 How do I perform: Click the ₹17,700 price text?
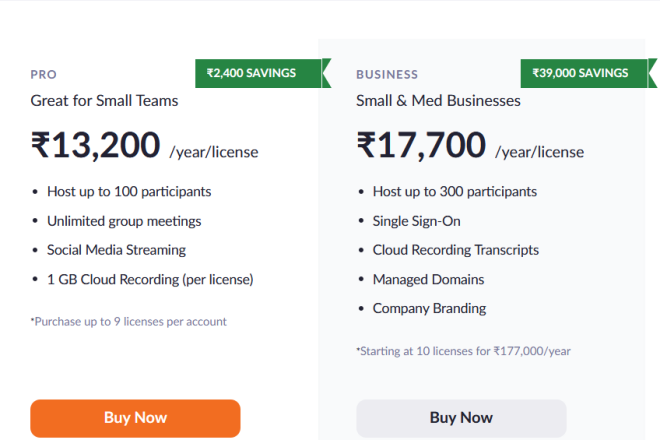click(421, 146)
